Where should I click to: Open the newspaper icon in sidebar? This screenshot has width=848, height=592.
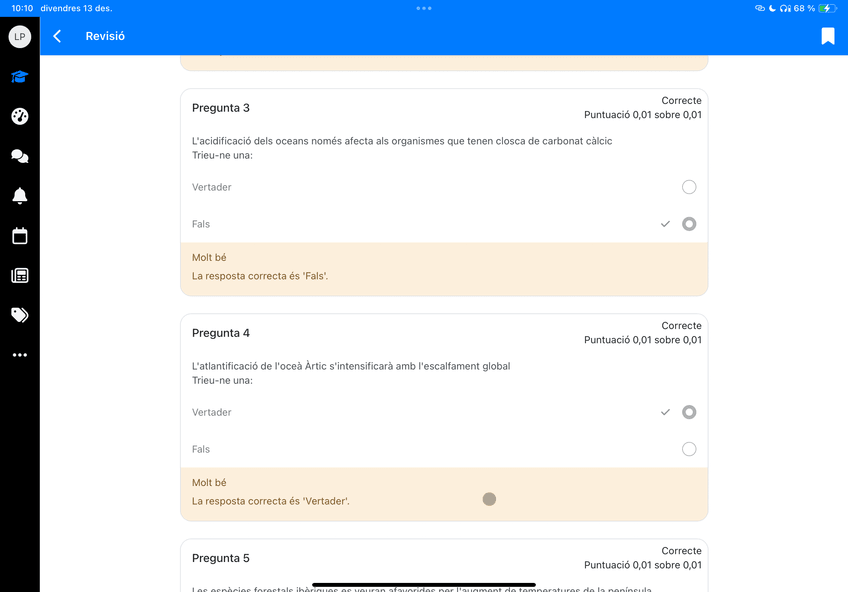(19, 276)
